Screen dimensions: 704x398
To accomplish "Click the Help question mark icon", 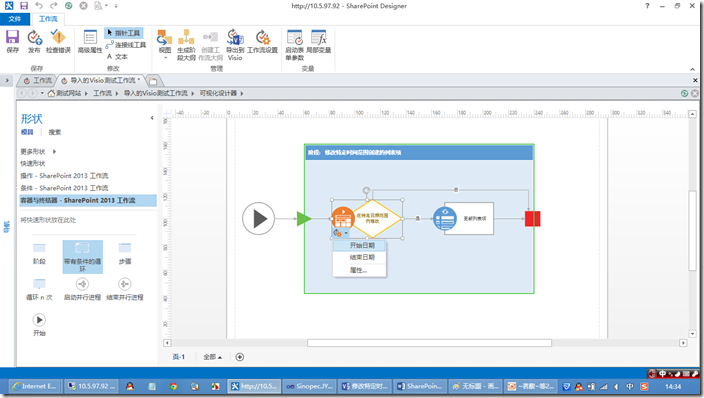I will tap(647, 6).
